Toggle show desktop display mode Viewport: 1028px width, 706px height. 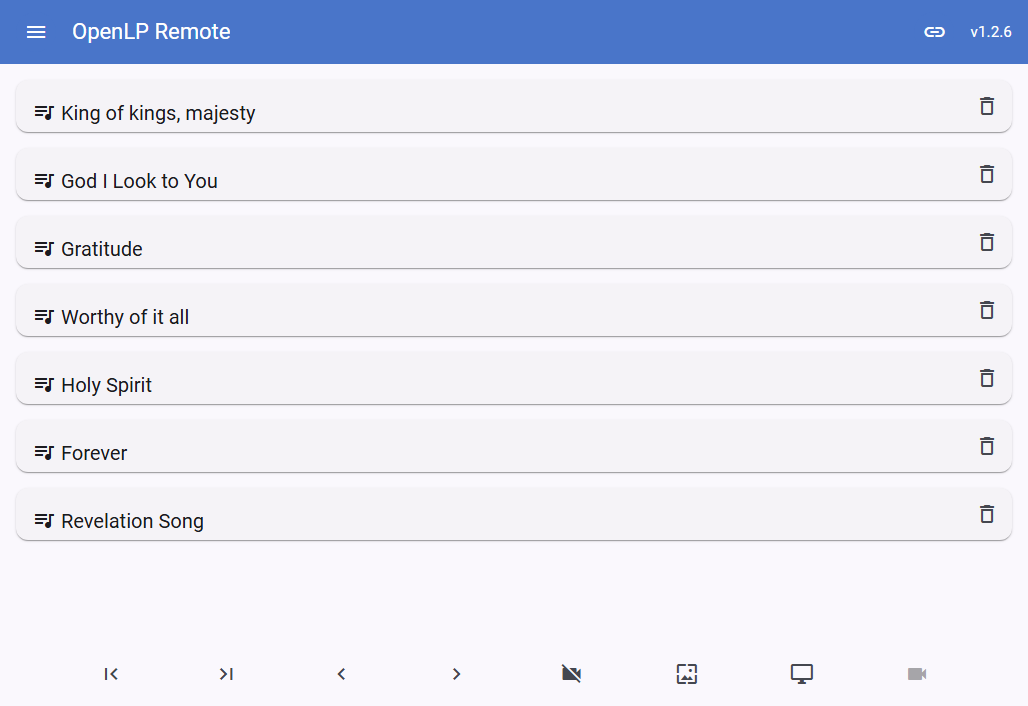pos(801,674)
